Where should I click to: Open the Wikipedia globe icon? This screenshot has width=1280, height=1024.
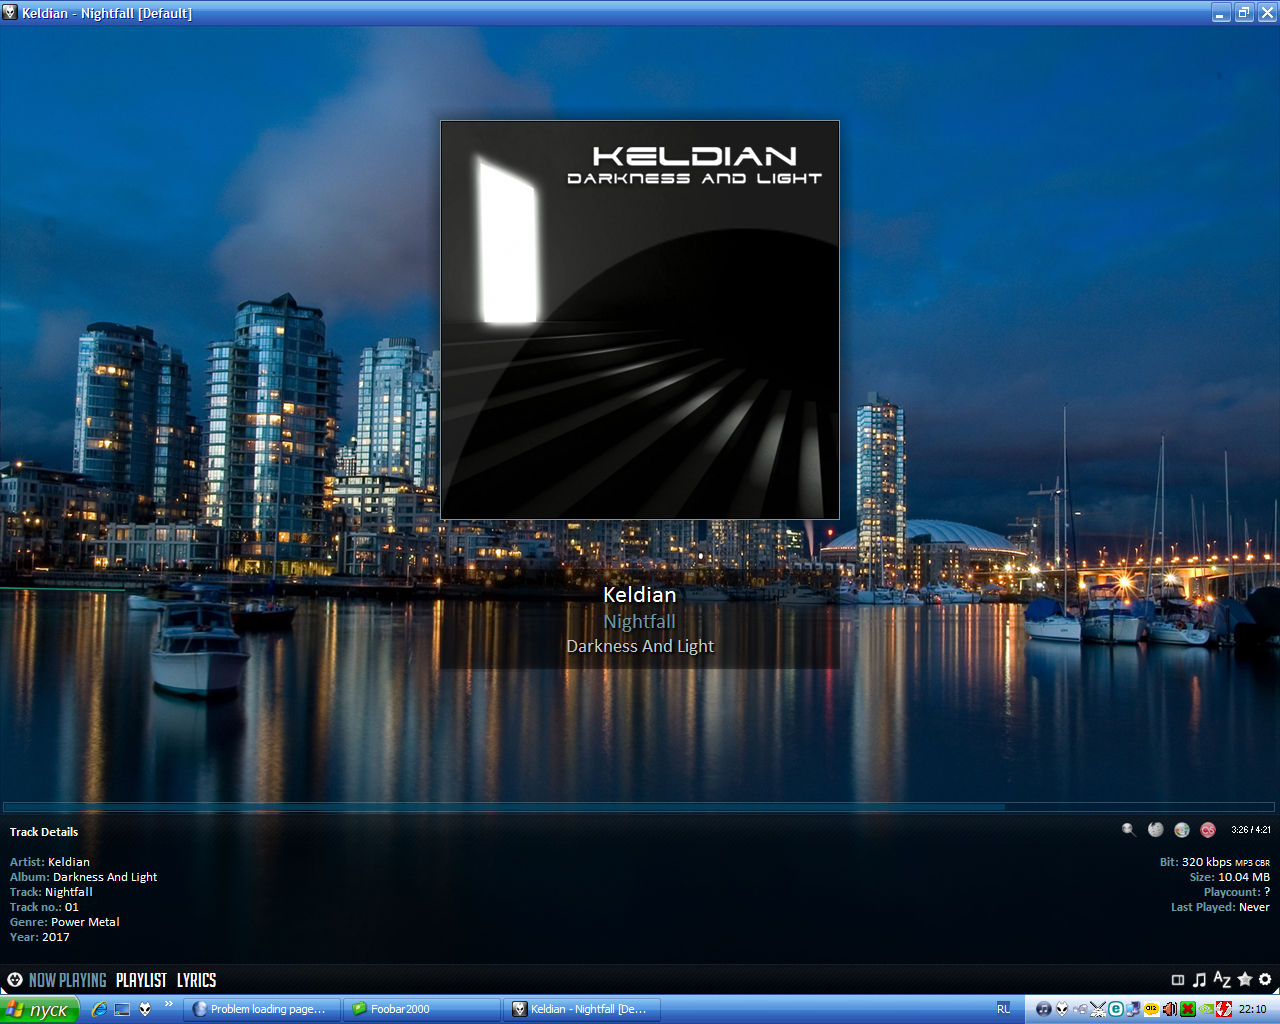click(1156, 829)
